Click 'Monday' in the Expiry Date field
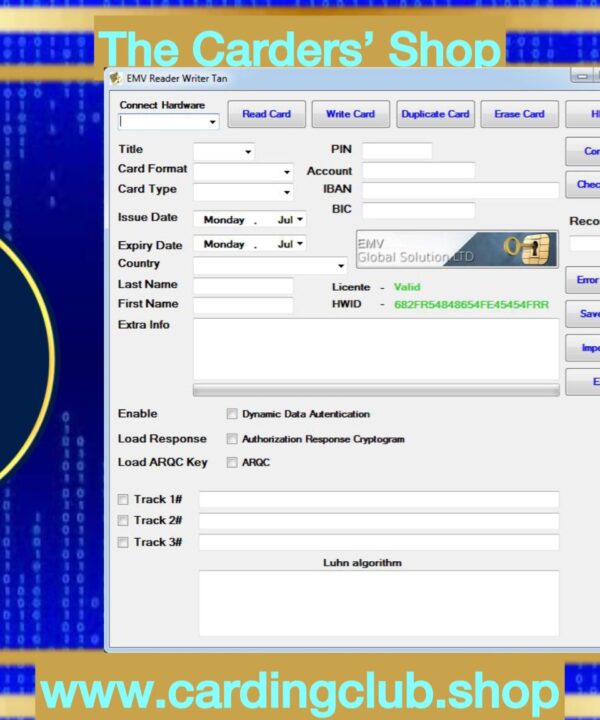Image resolution: width=600 pixels, height=720 pixels. pos(224,244)
